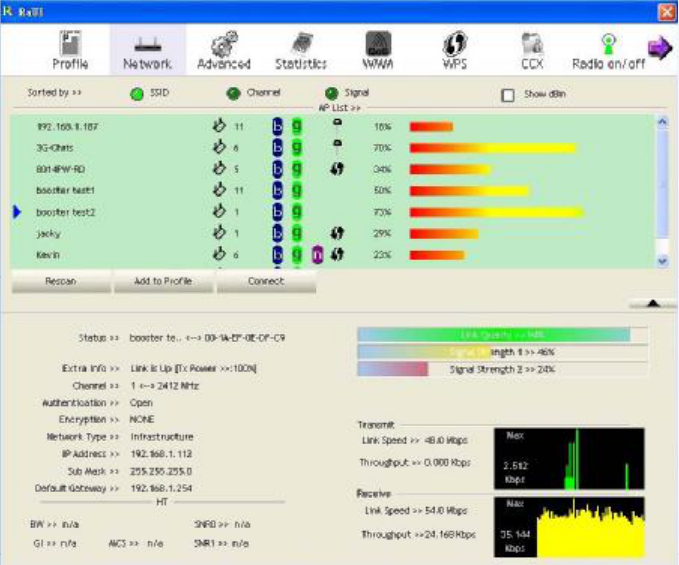This screenshot has height=565, width=679.
Task: Click the 70% signal bar of 3G-Chats
Action: click(493, 149)
